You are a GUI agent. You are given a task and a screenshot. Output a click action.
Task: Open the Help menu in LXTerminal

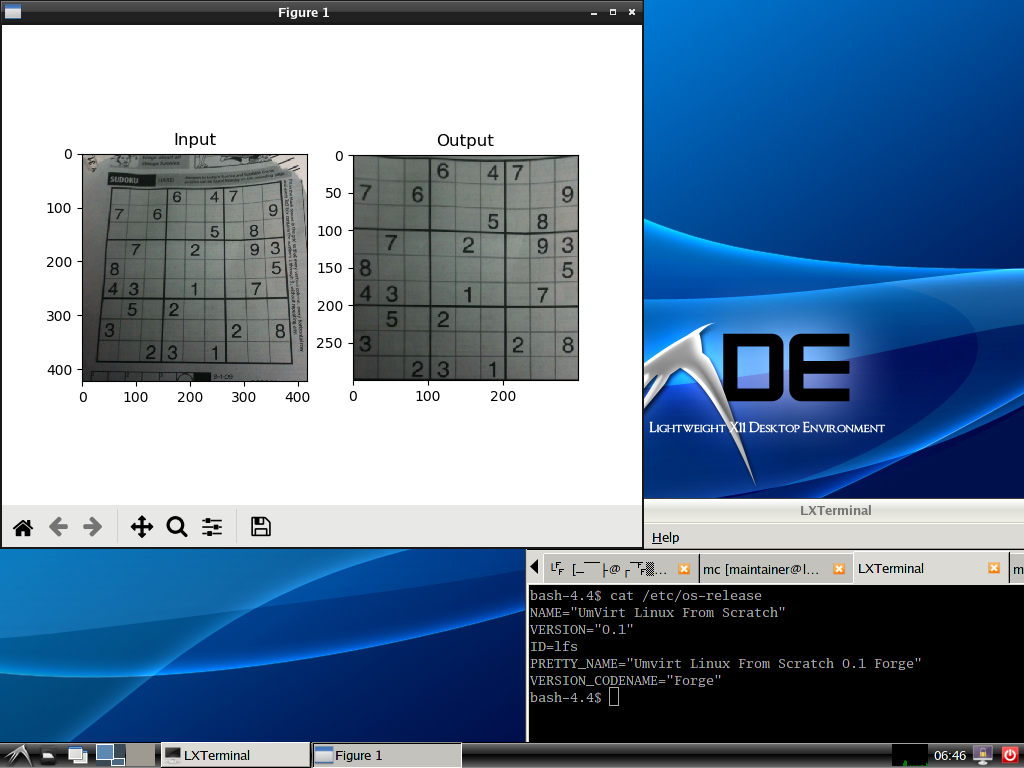pos(665,538)
